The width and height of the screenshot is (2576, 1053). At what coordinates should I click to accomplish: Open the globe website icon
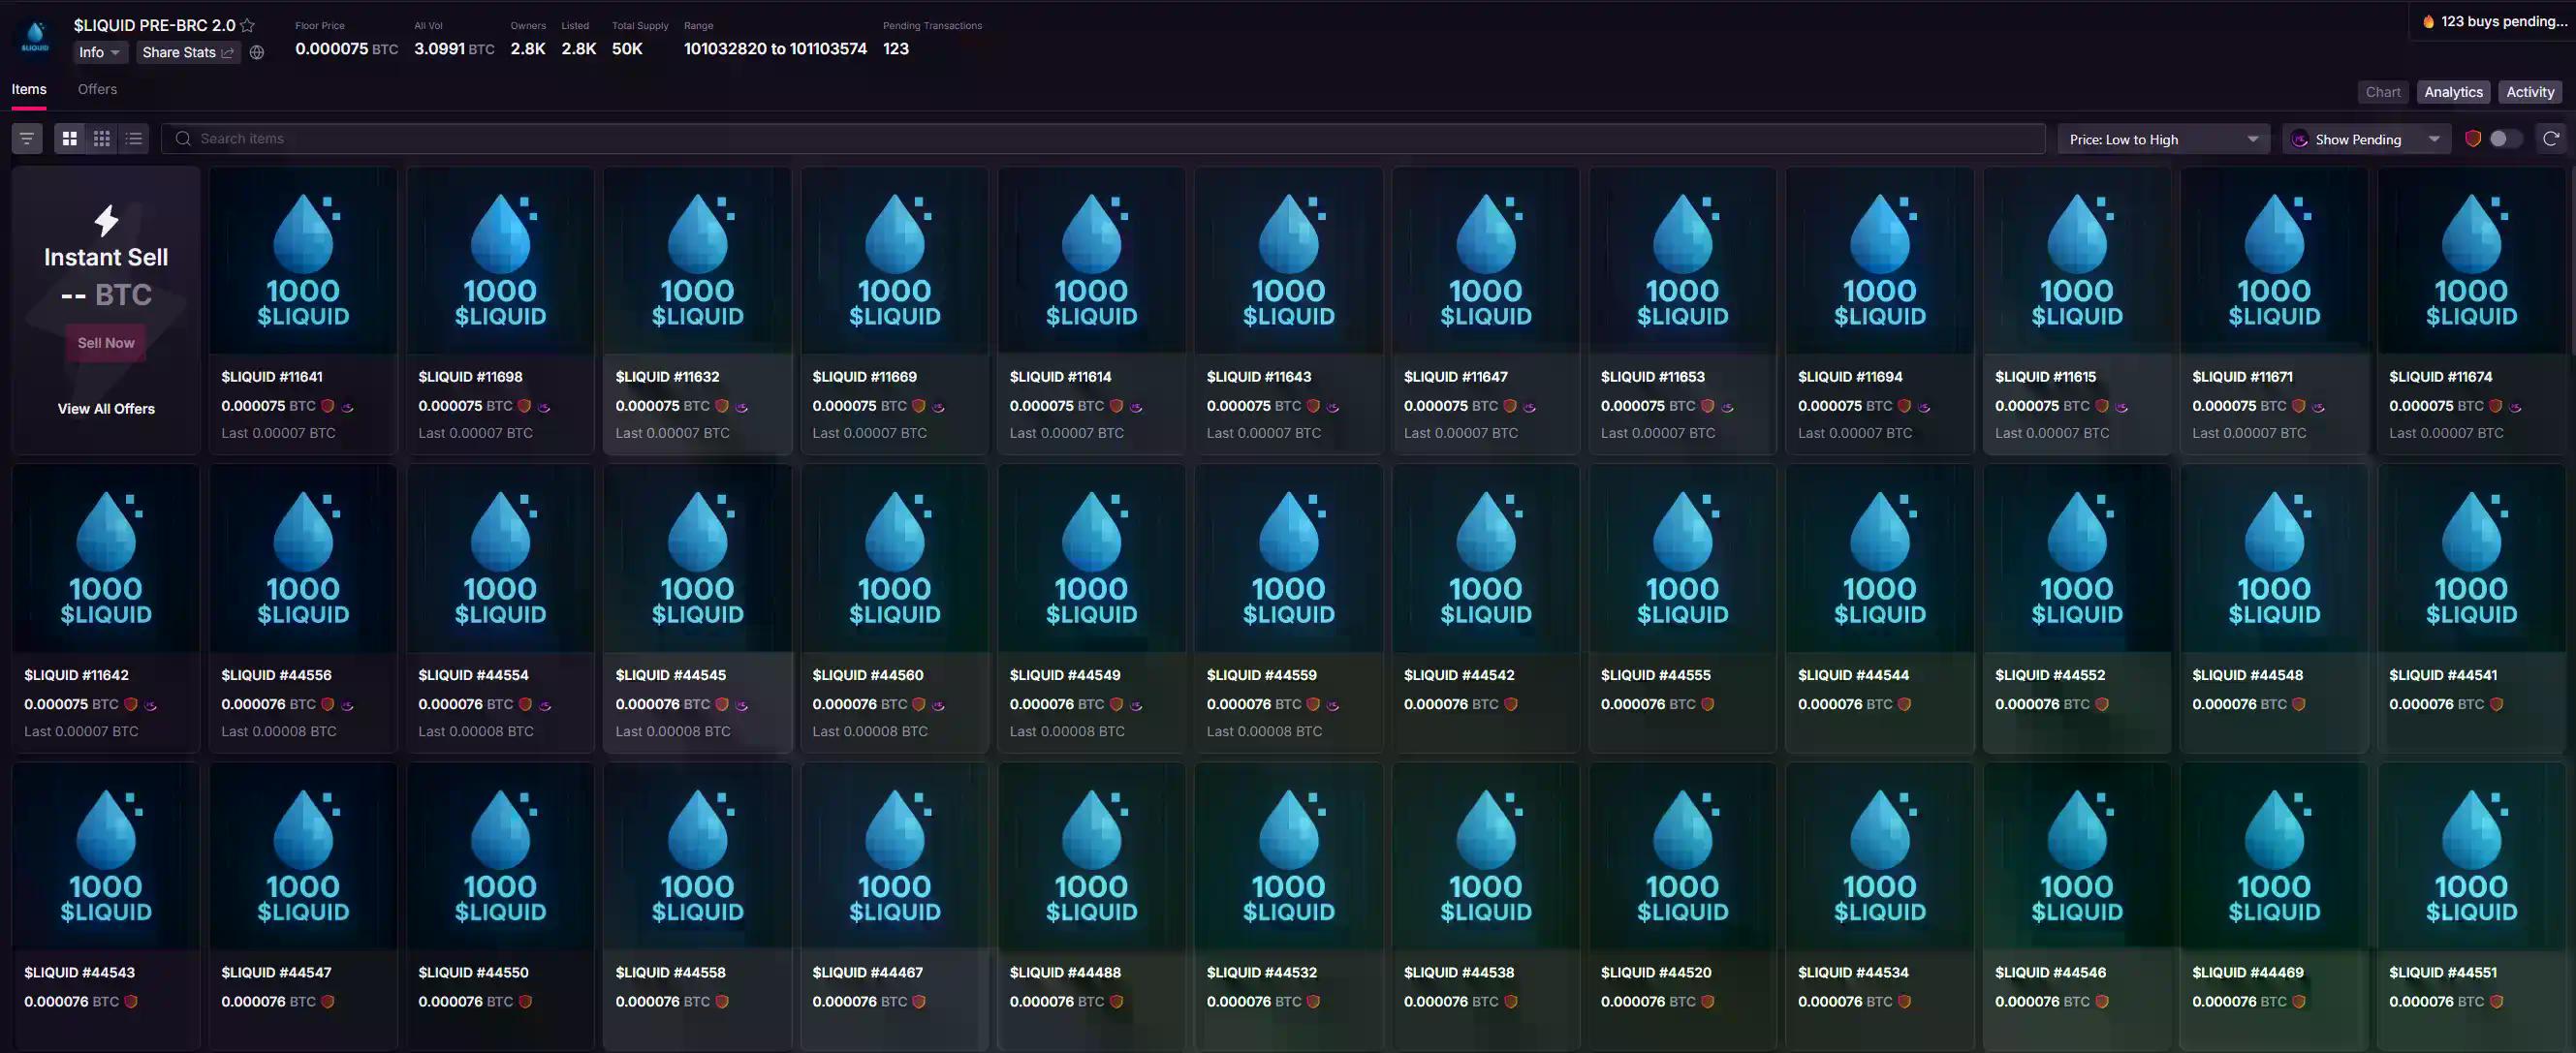pyautogui.click(x=257, y=52)
